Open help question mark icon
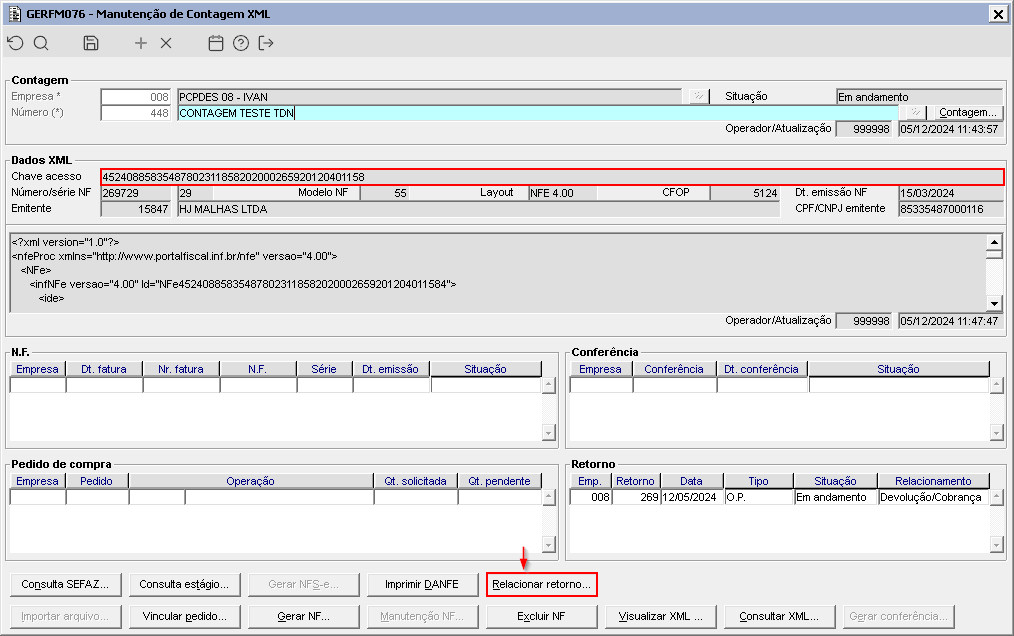Viewport: 1014px width, 636px height. point(241,43)
